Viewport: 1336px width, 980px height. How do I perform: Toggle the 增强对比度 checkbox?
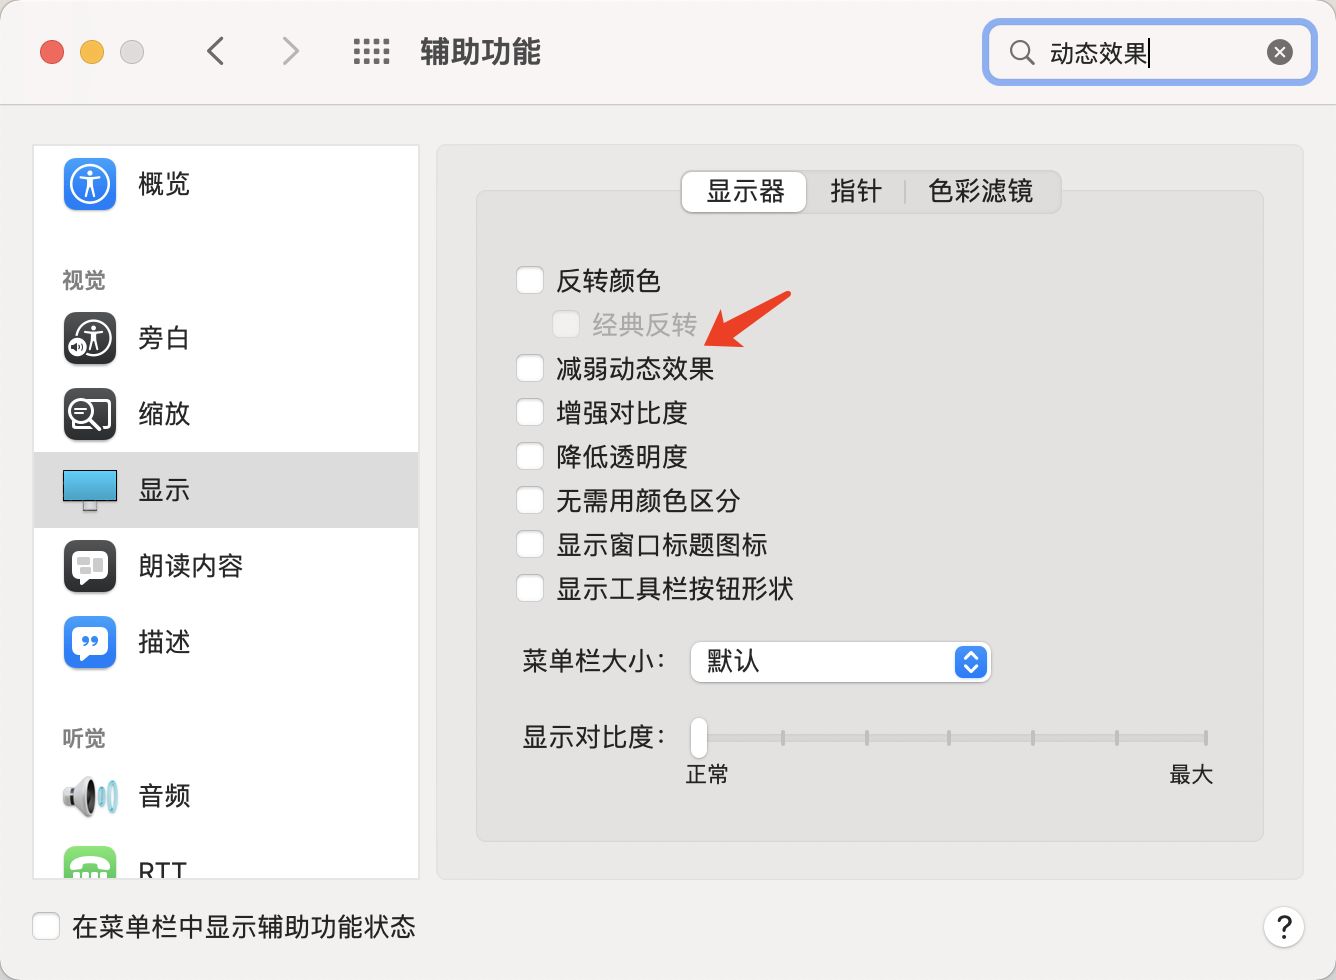530,413
